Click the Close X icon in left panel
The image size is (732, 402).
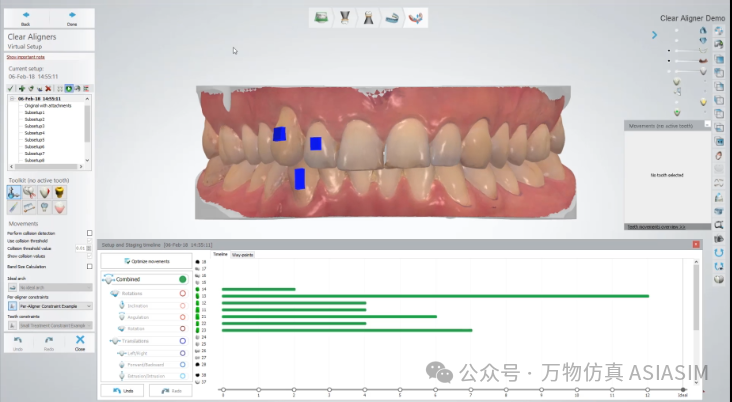tap(79, 341)
